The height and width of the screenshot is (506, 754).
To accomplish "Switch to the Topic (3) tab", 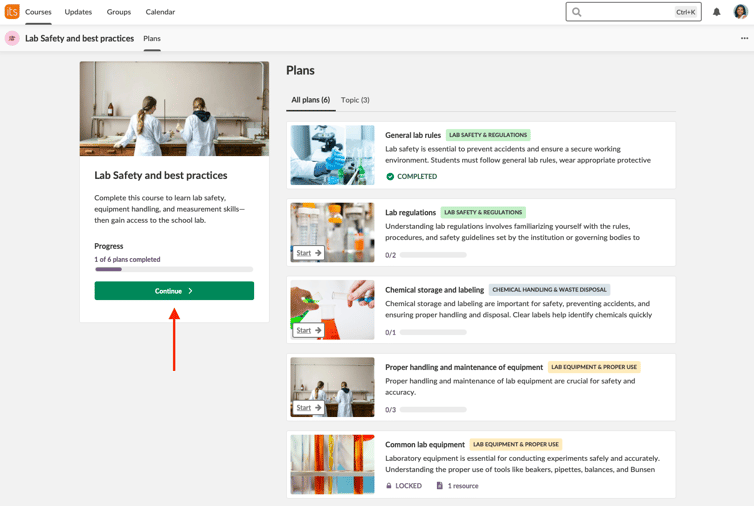I will 355,100.
